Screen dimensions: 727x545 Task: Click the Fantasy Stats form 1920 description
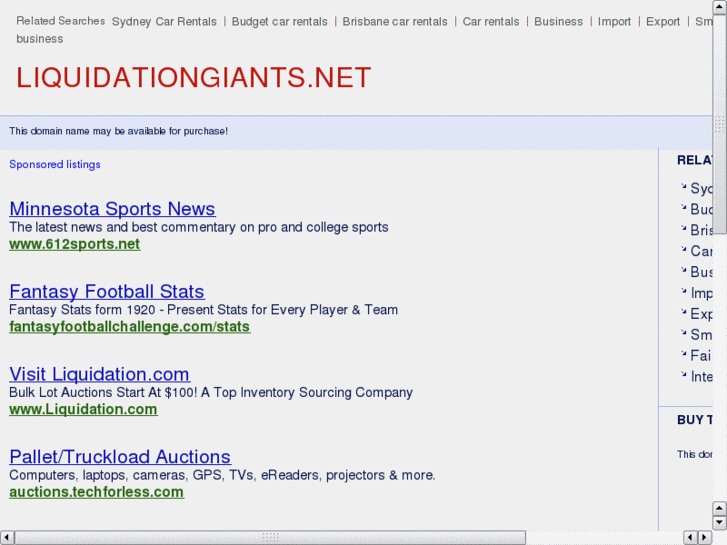coord(204,310)
